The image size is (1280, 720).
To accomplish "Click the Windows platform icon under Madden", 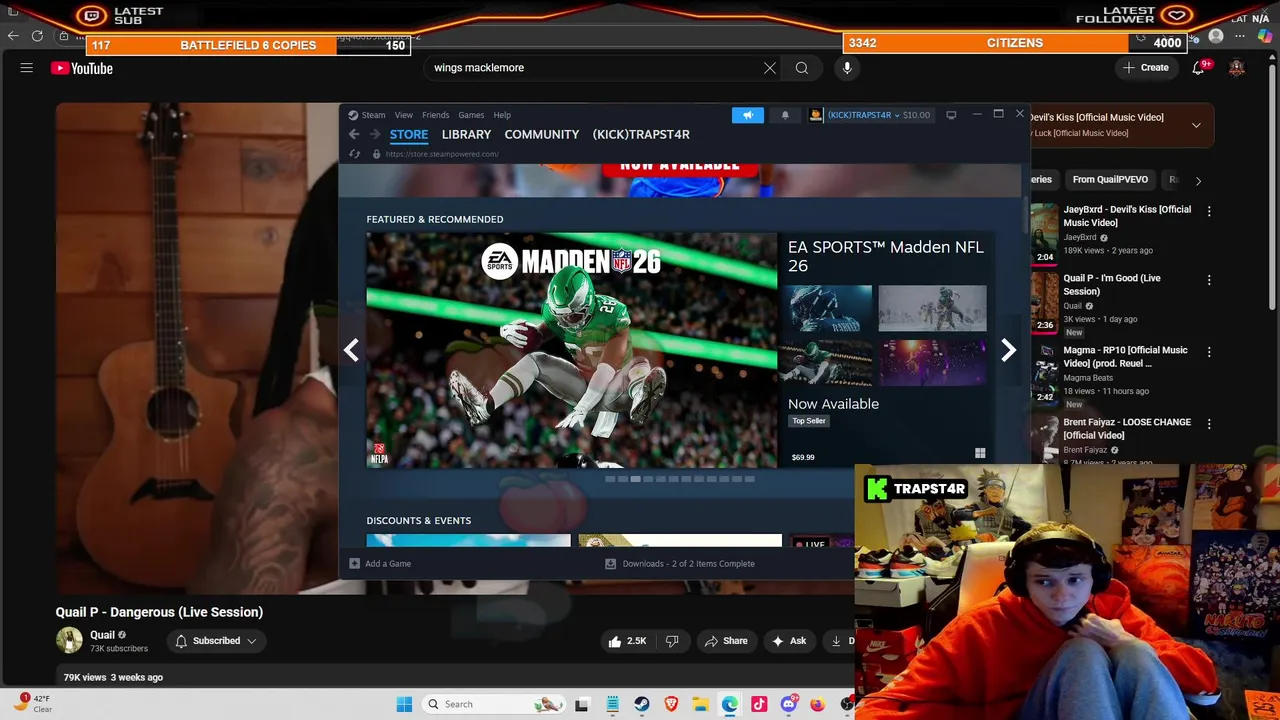I will pos(980,454).
